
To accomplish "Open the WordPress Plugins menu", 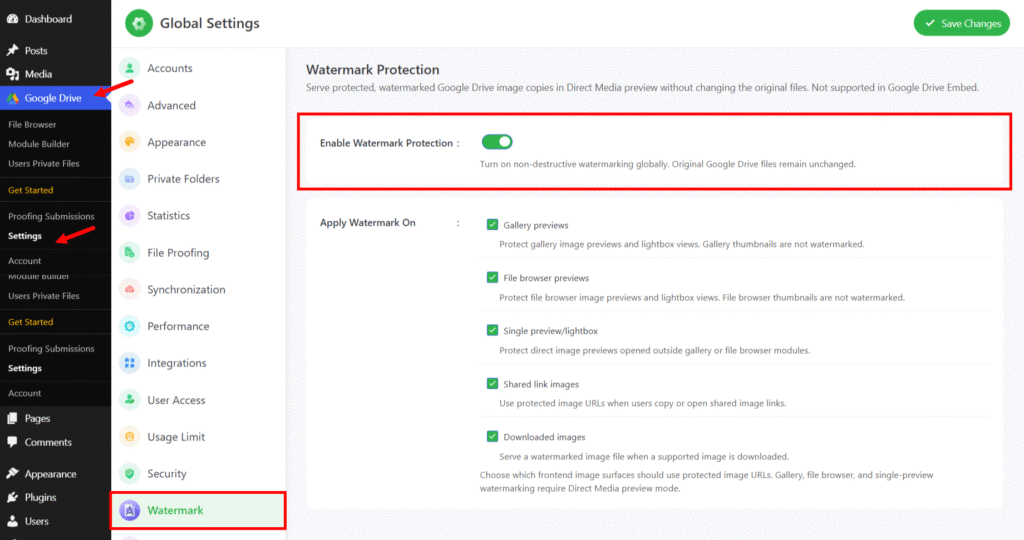I will [x=40, y=497].
